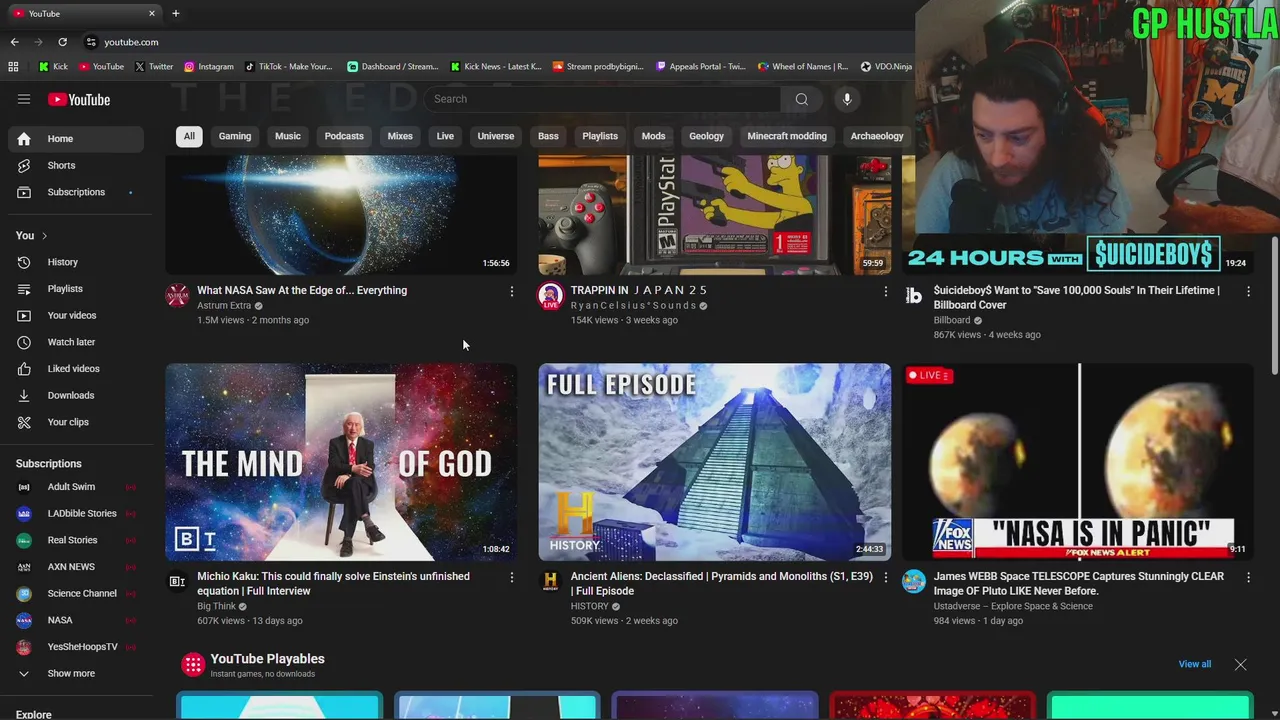Select the Music filter chip
This screenshot has width=1280, height=720.
[288, 136]
